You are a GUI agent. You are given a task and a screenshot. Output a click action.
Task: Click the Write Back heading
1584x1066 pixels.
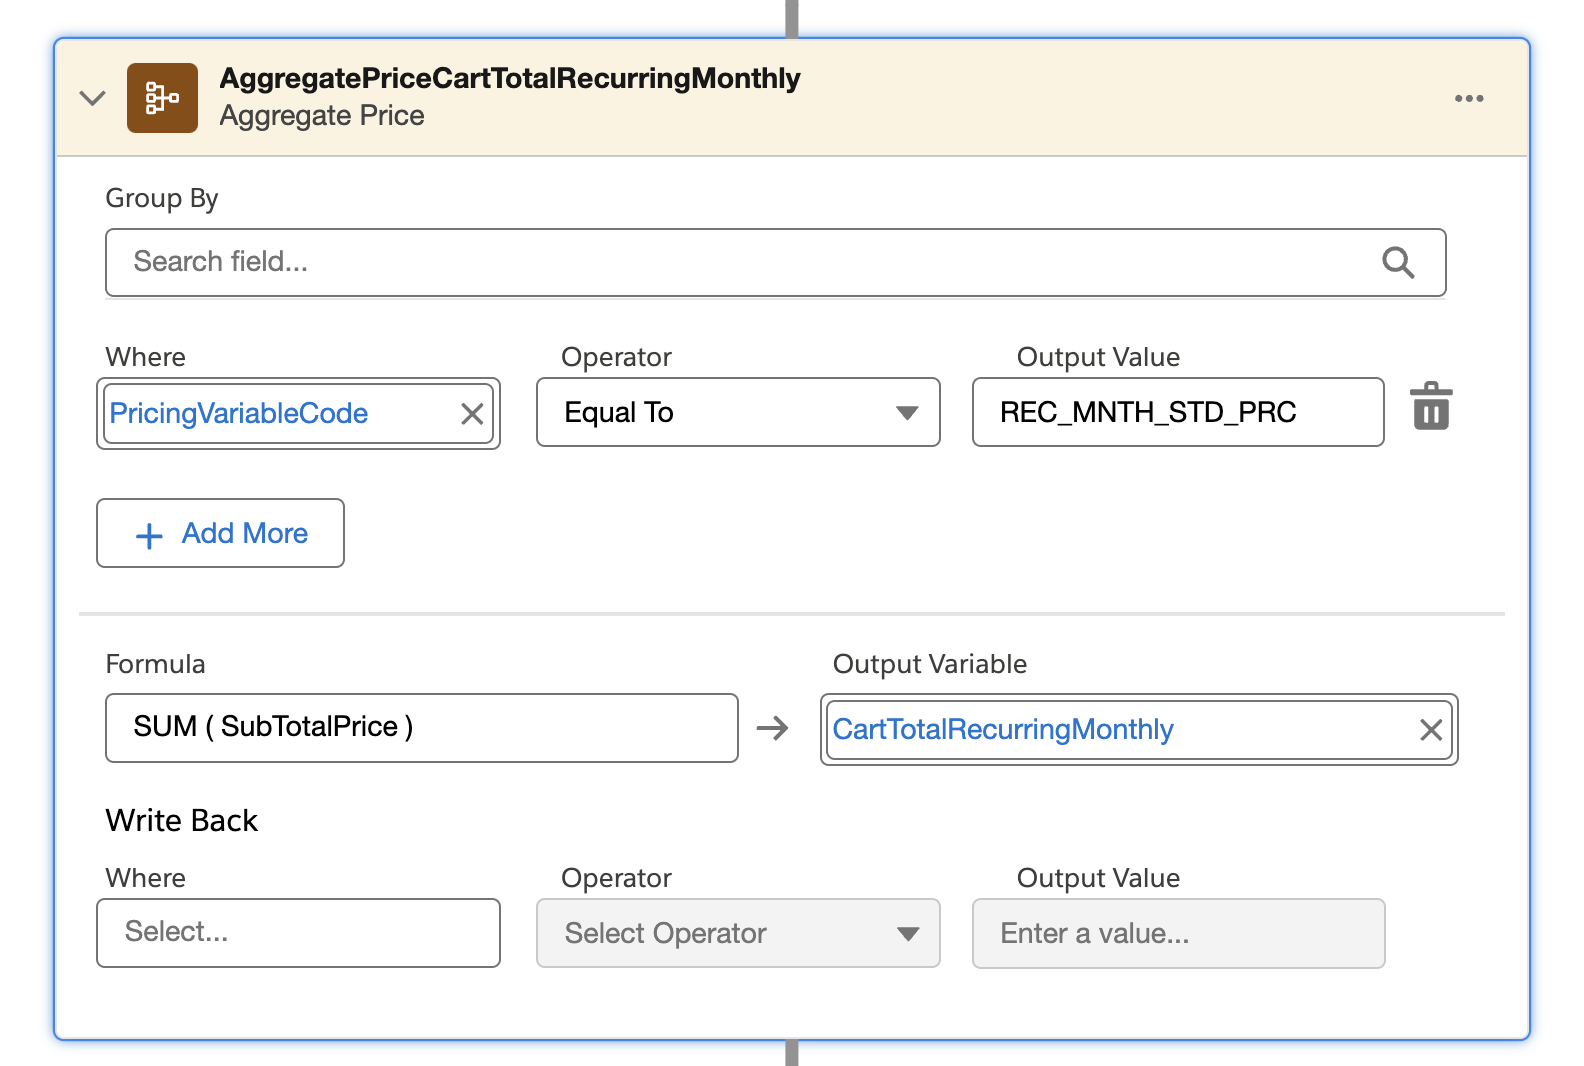tap(182, 820)
